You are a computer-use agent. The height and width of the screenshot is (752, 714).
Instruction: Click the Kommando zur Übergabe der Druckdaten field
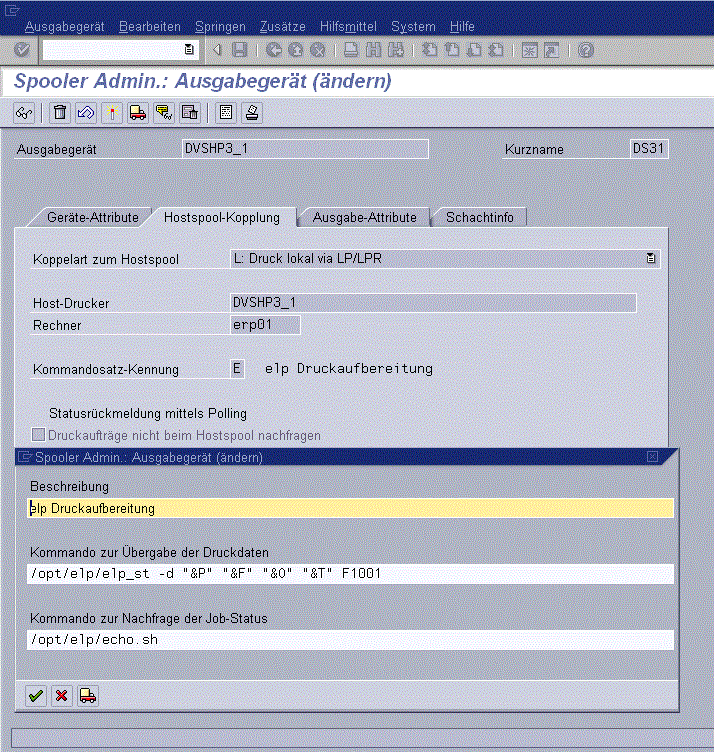(350, 574)
